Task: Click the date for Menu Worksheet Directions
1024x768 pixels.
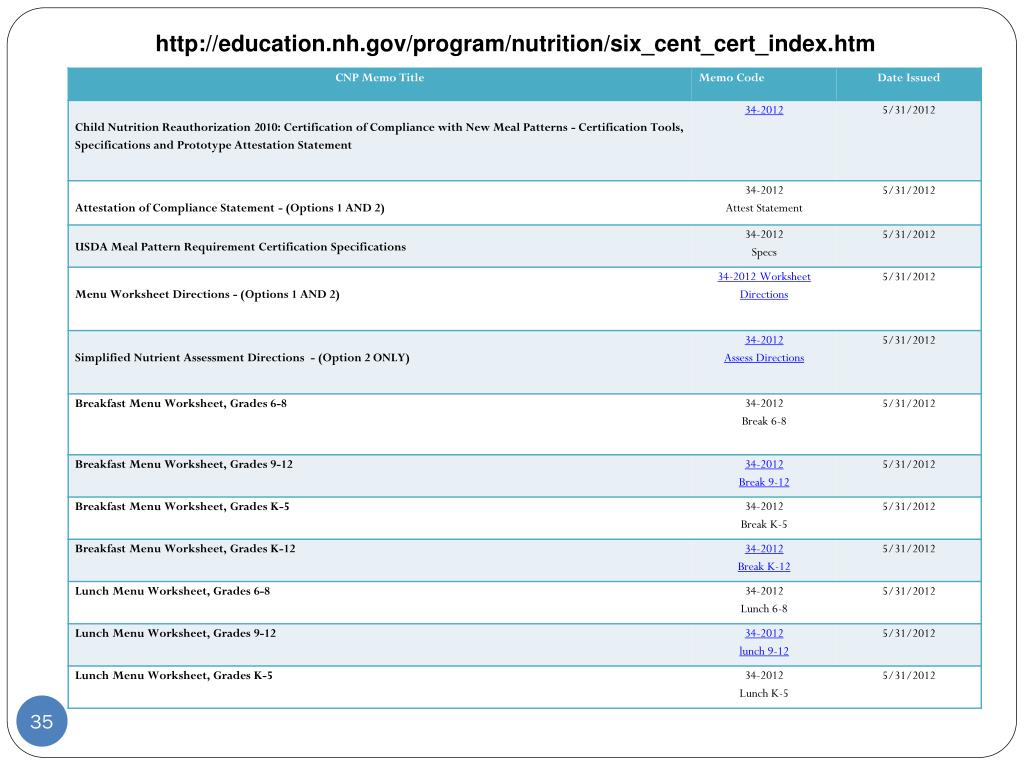Action: click(908, 277)
